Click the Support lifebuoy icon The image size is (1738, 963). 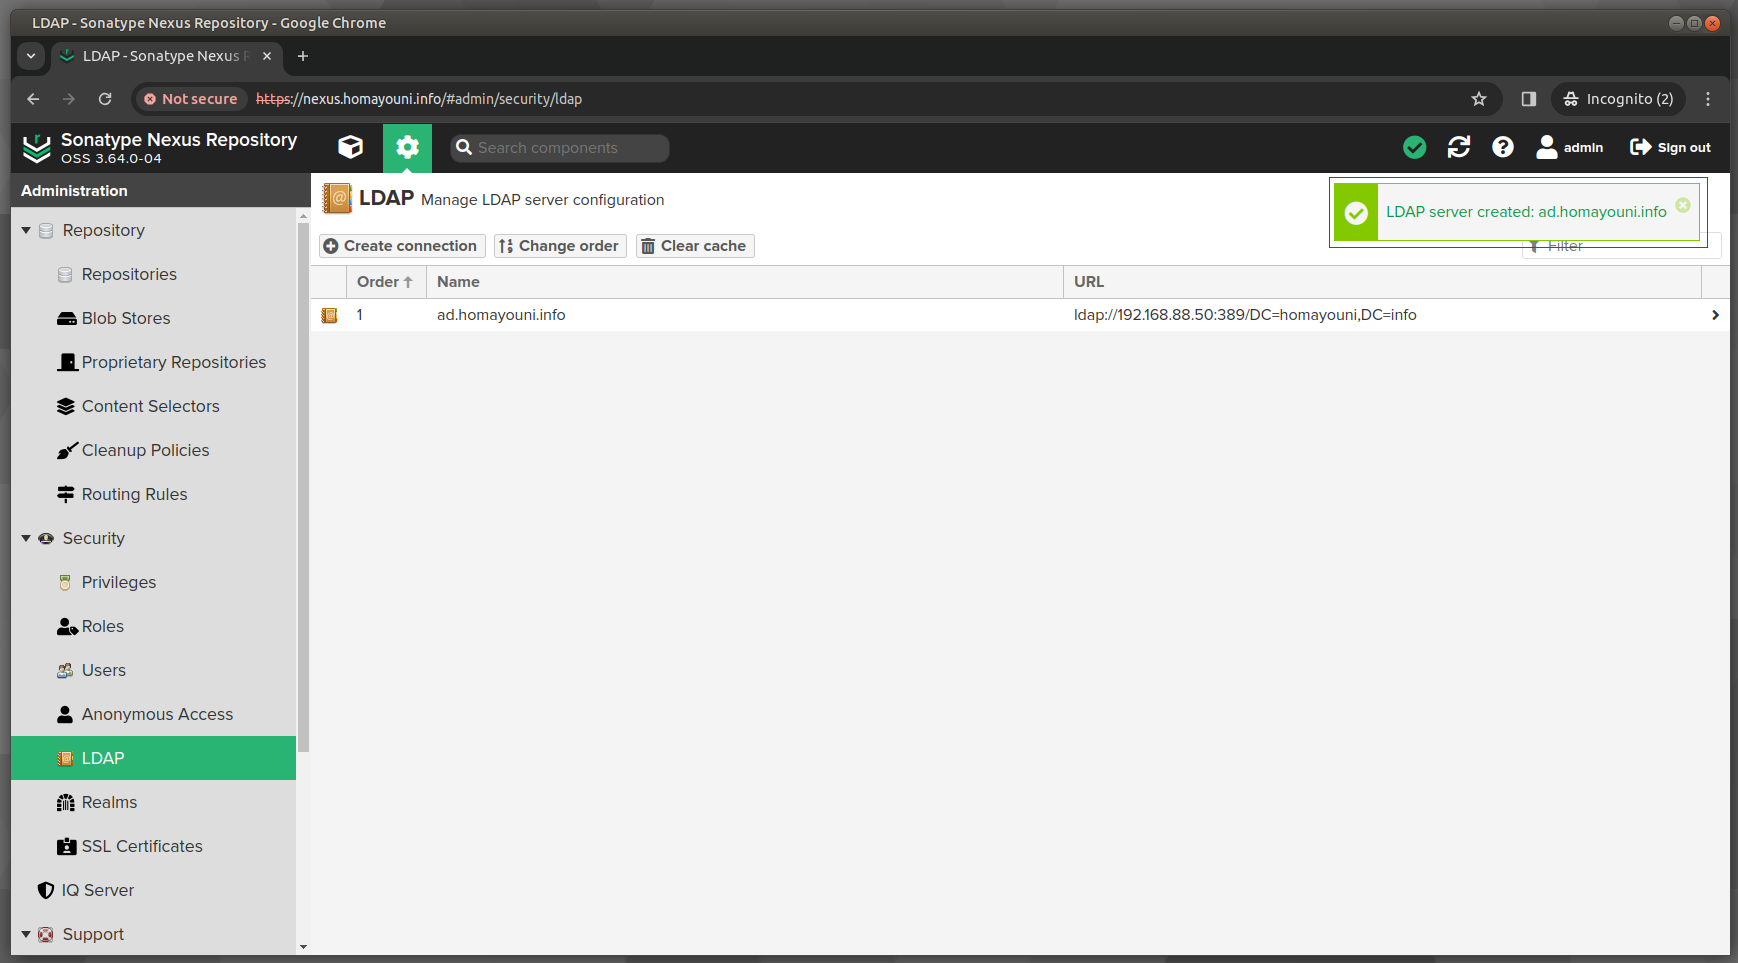pos(45,934)
